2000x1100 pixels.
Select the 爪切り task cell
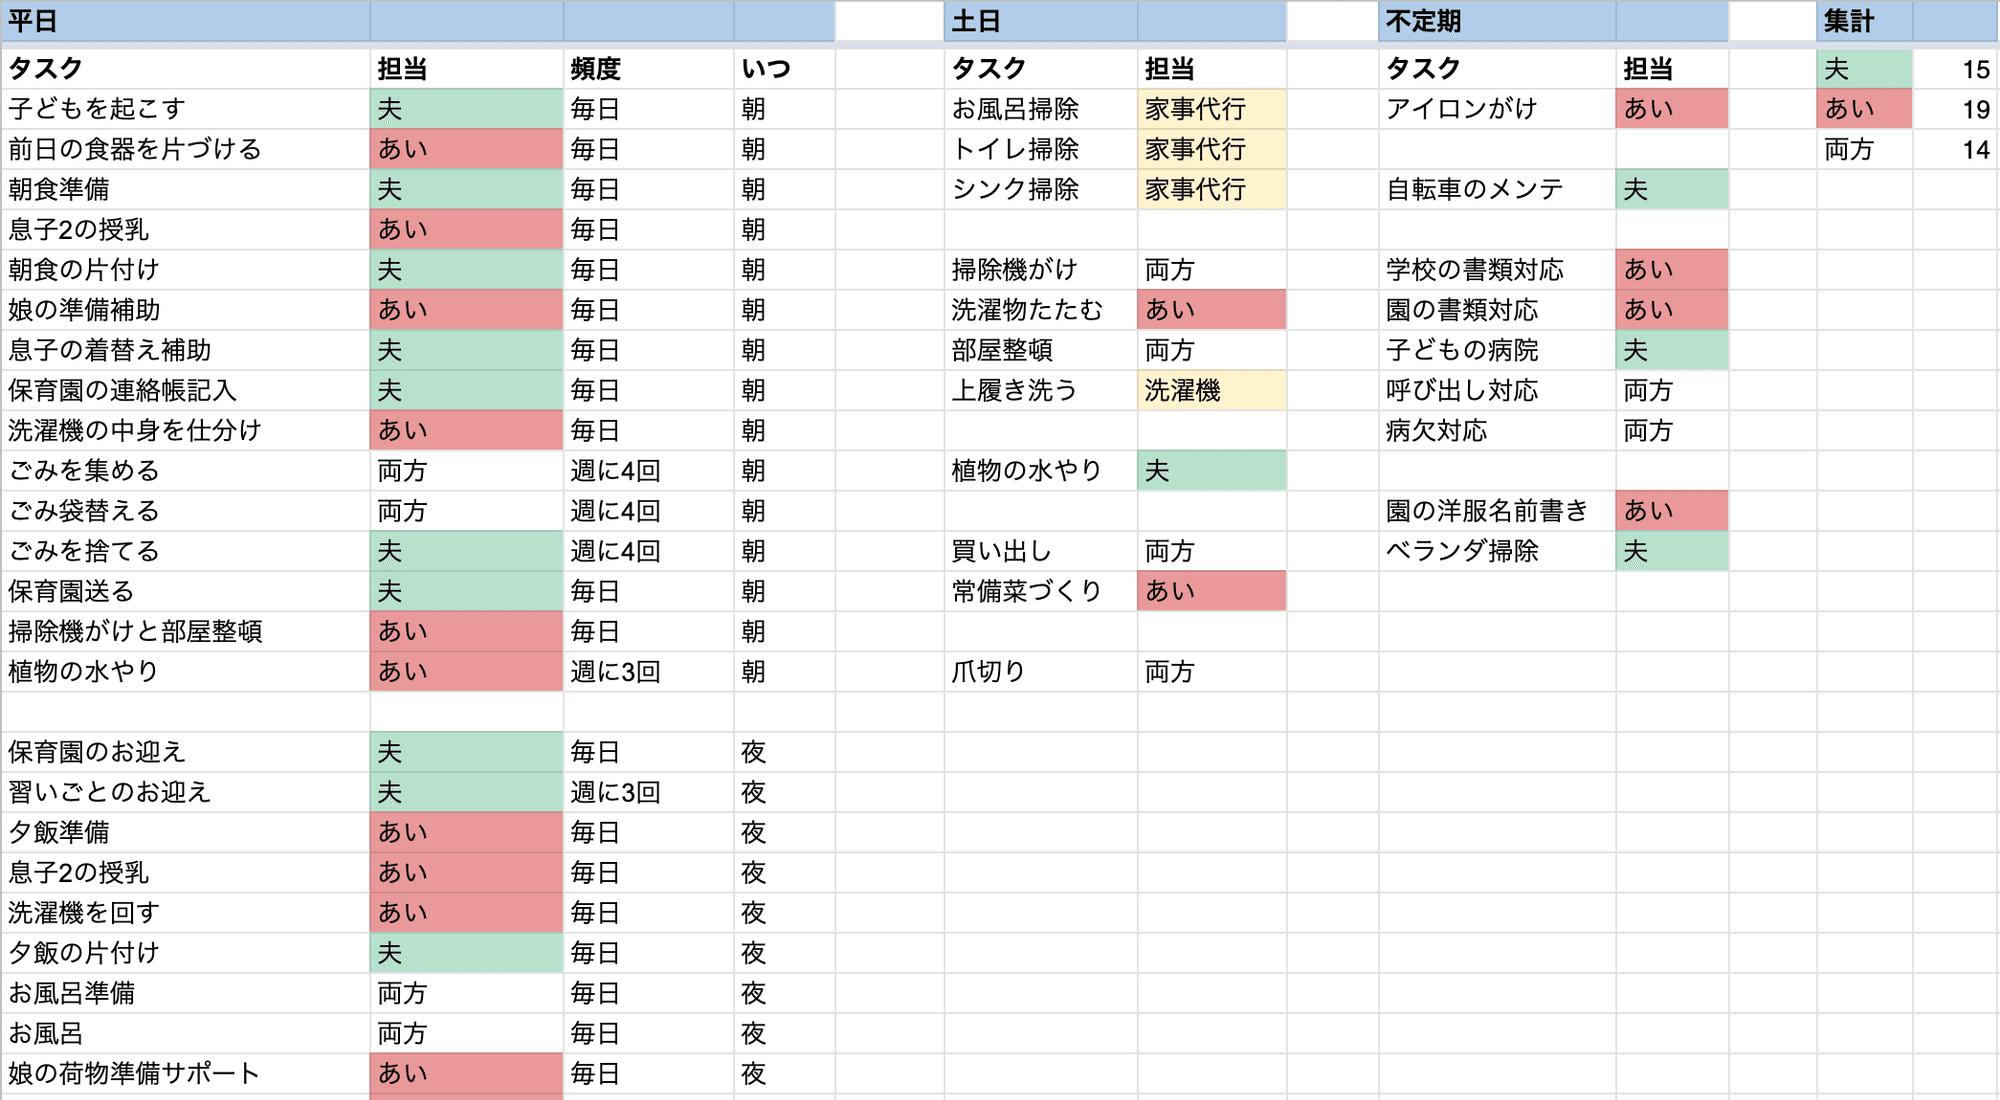pyautogui.click(x=1040, y=672)
